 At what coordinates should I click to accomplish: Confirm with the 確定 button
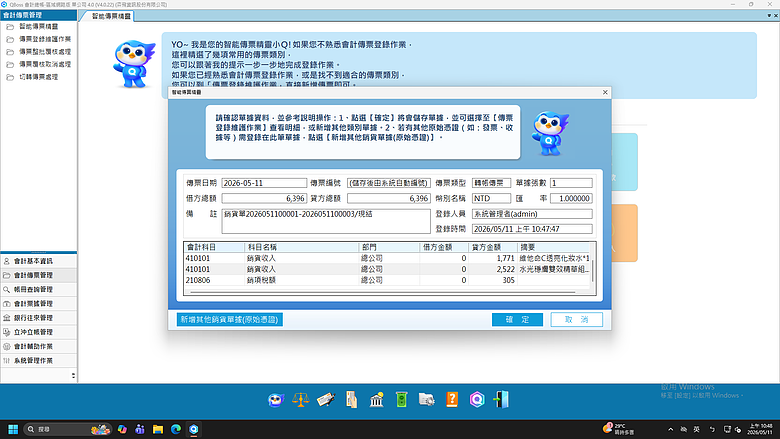(x=517, y=319)
